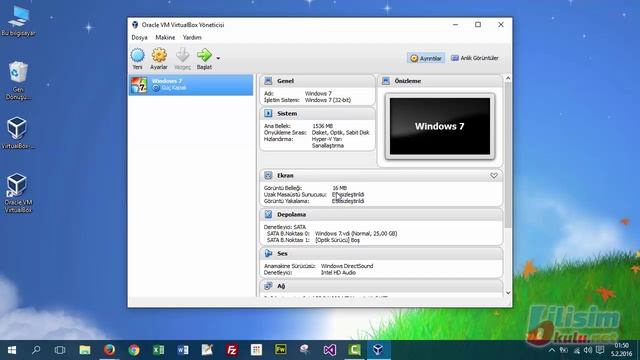Open Word from the taskbar

click(183, 350)
